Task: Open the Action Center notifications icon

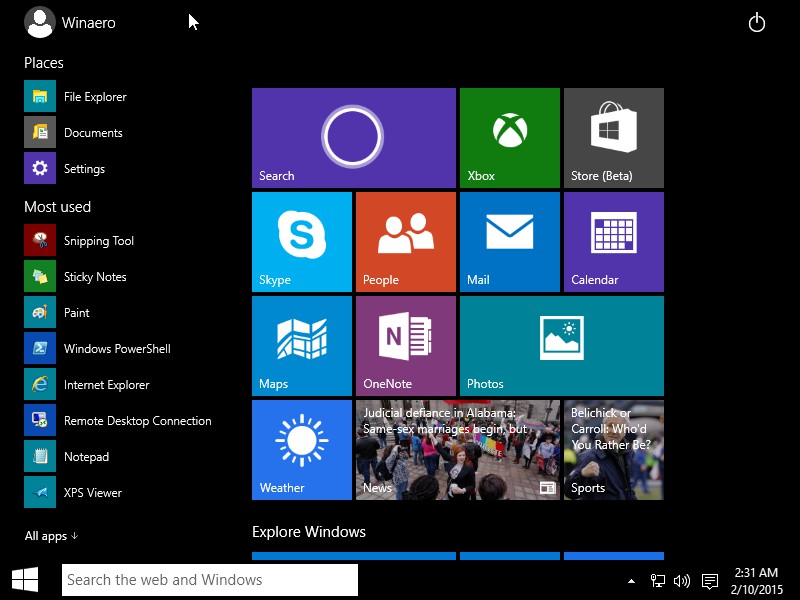Action: 710,581
